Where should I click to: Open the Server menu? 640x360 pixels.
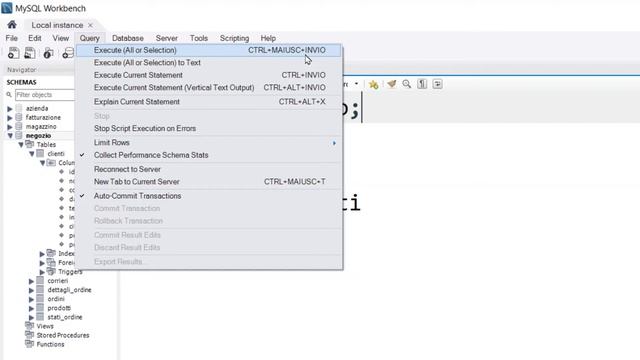[x=167, y=38]
